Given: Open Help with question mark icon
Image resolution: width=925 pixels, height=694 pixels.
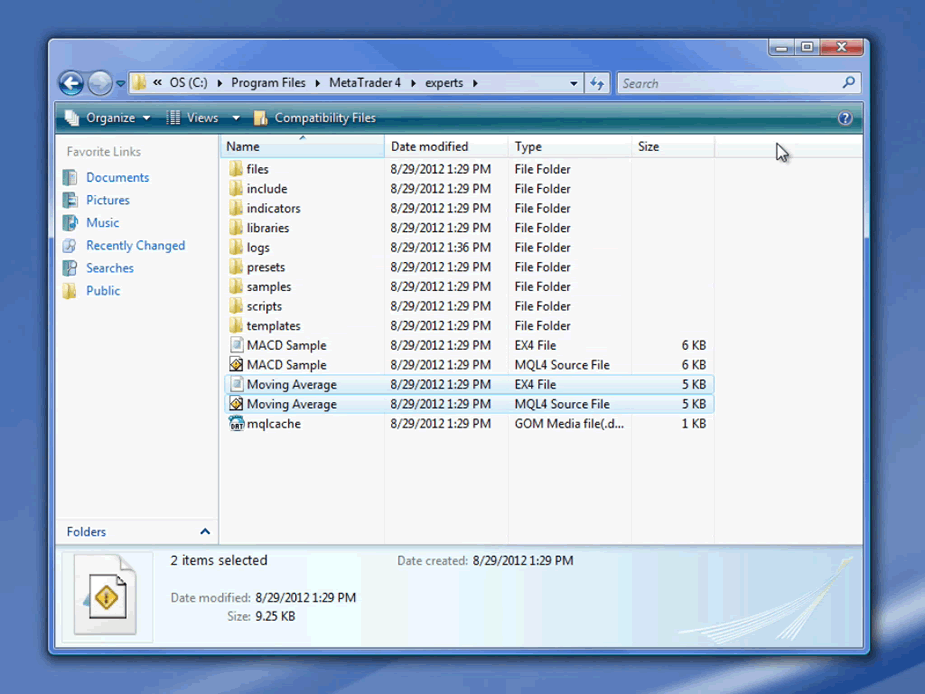Looking at the screenshot, I should 845,118.
